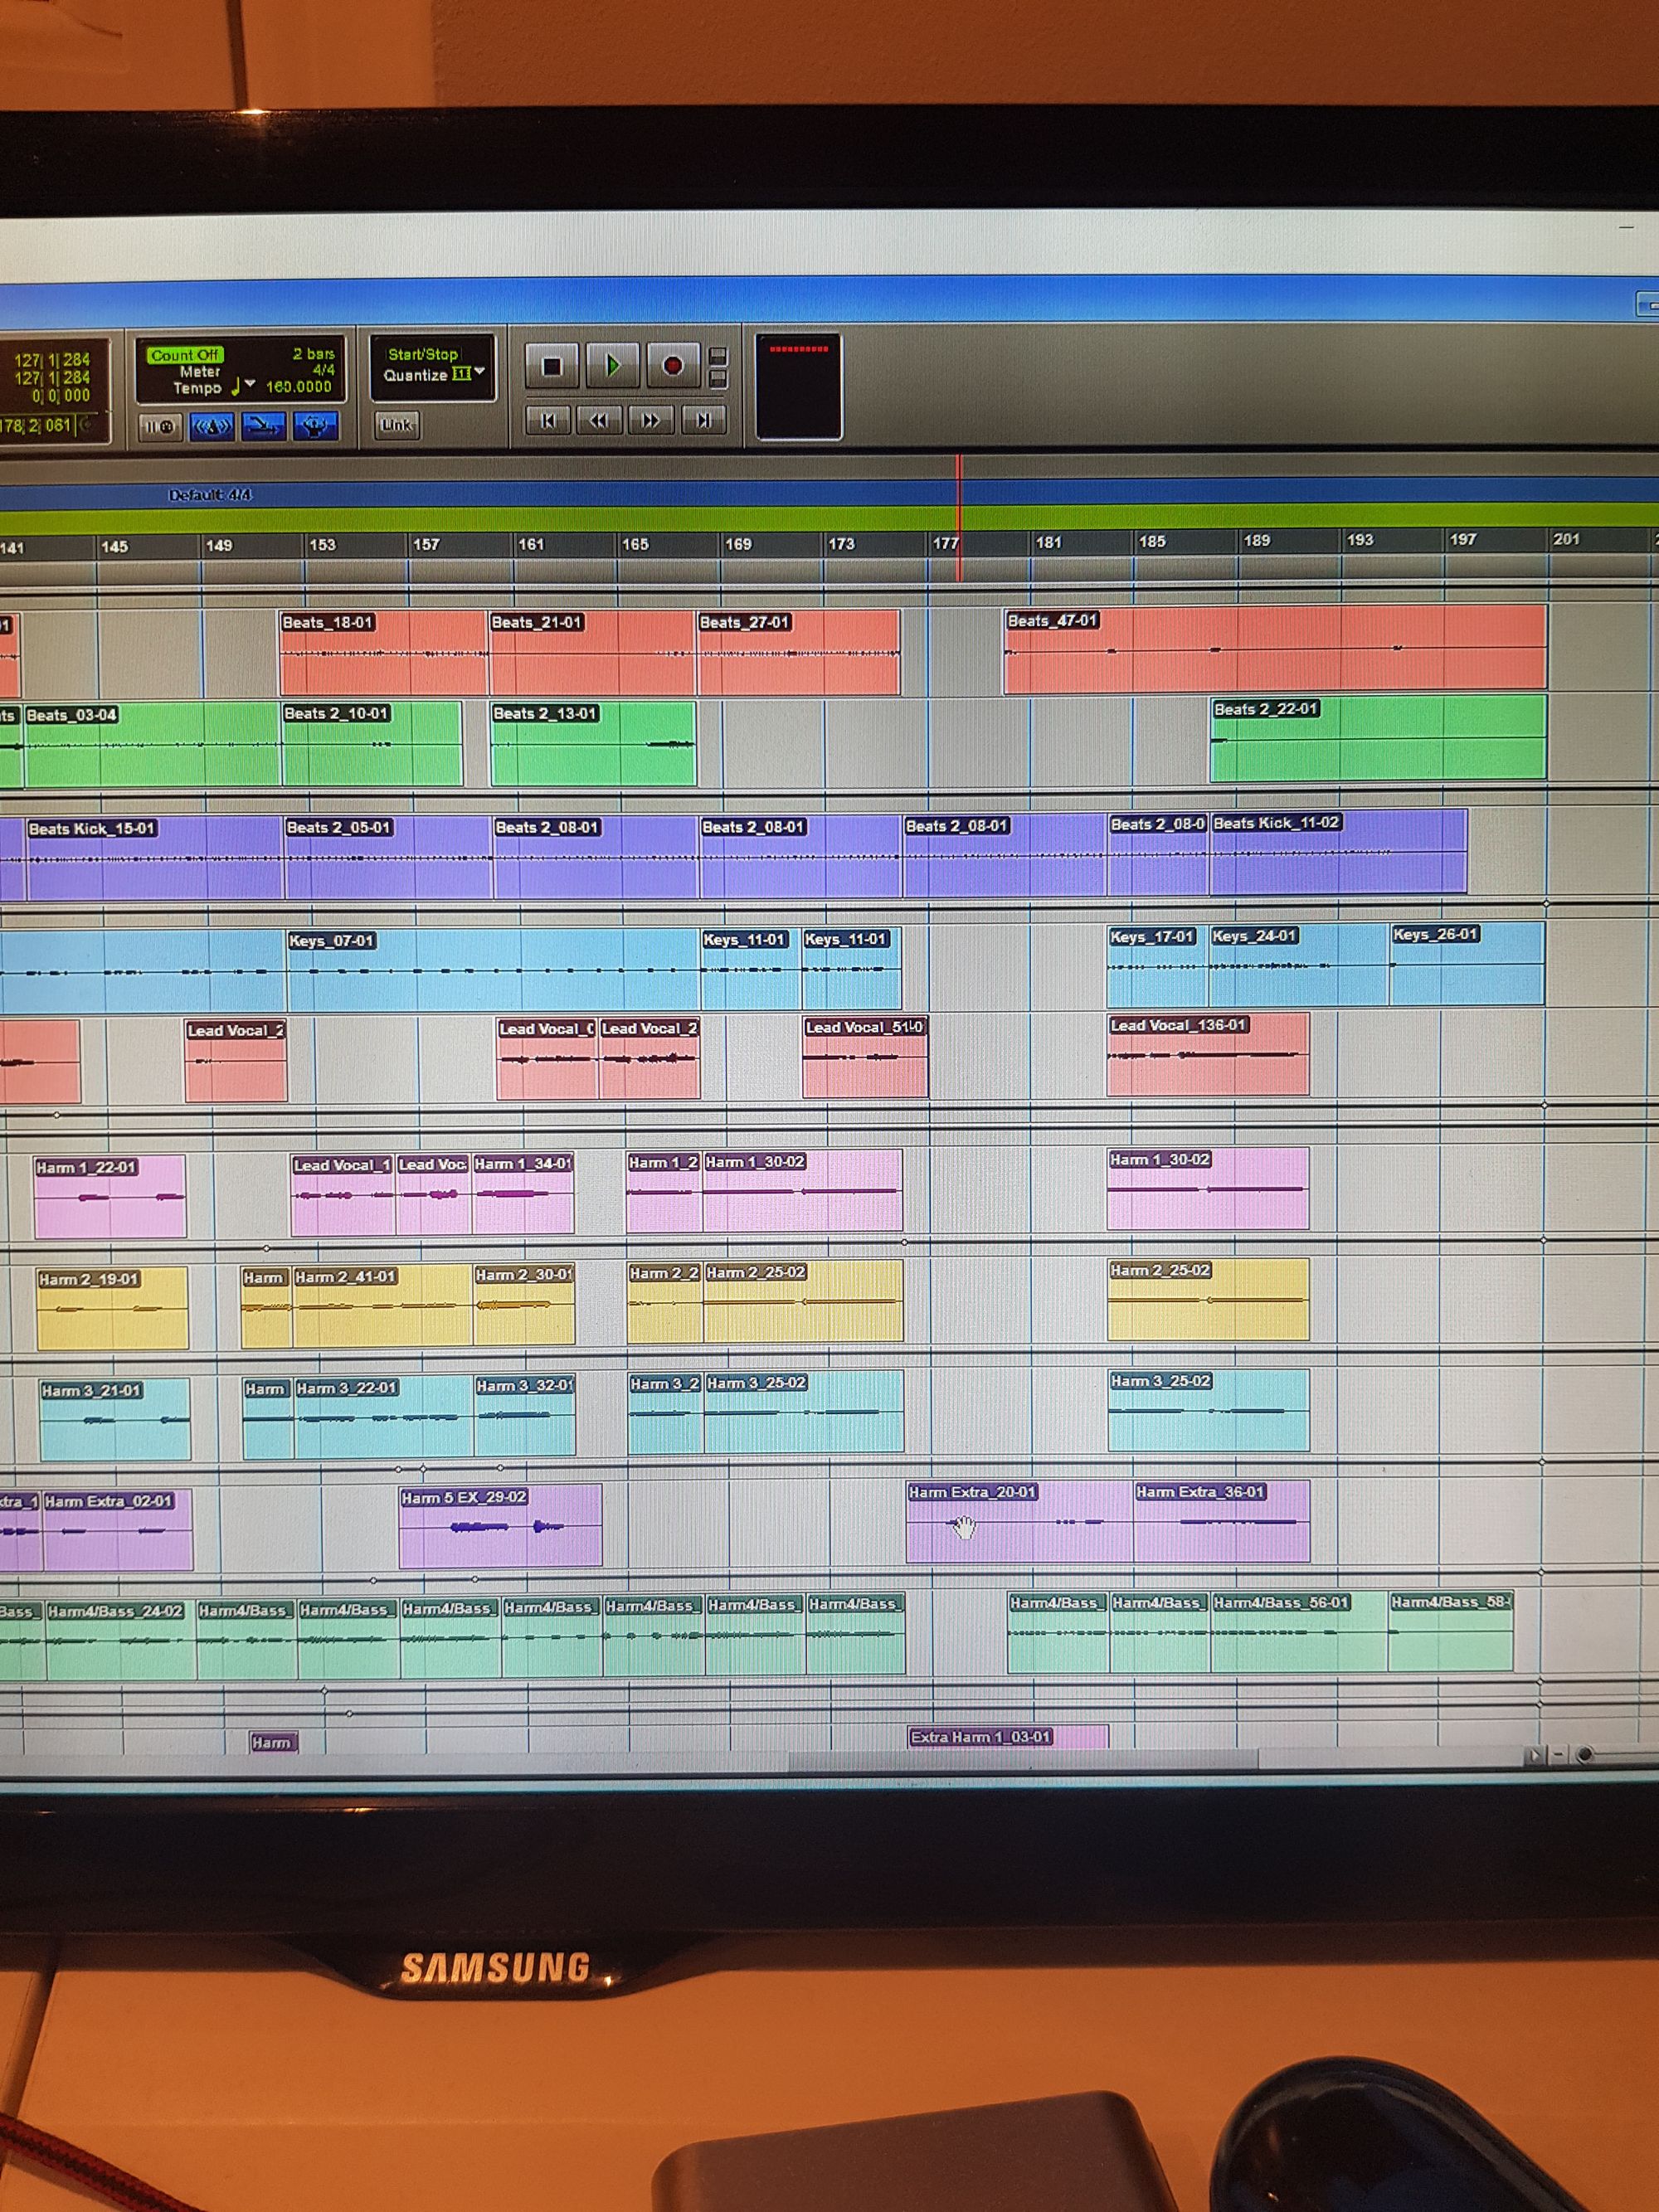Select the Beats Kick_15-01 clip
The height and width of the screenshot is (2212, 1659).
coord(155,858)
